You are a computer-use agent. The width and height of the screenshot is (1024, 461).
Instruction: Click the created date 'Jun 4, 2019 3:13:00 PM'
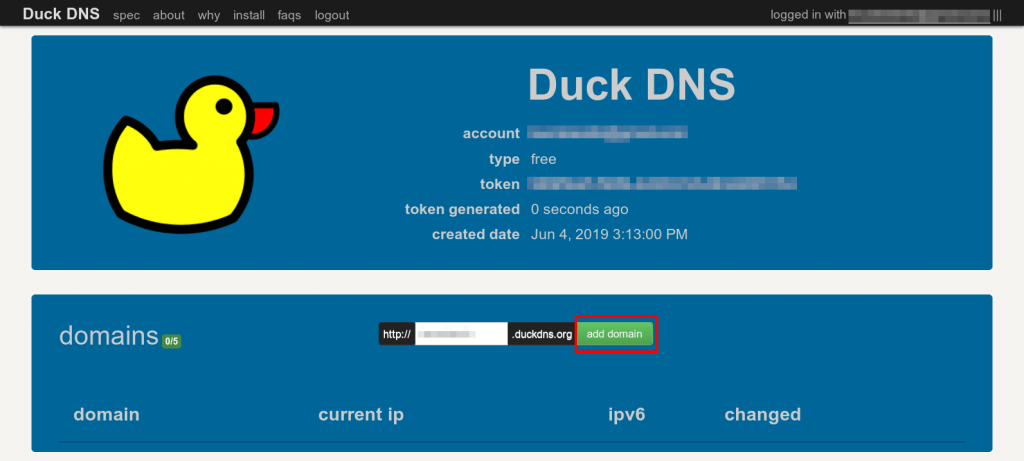pyautogui.click(x=609, y=234)
